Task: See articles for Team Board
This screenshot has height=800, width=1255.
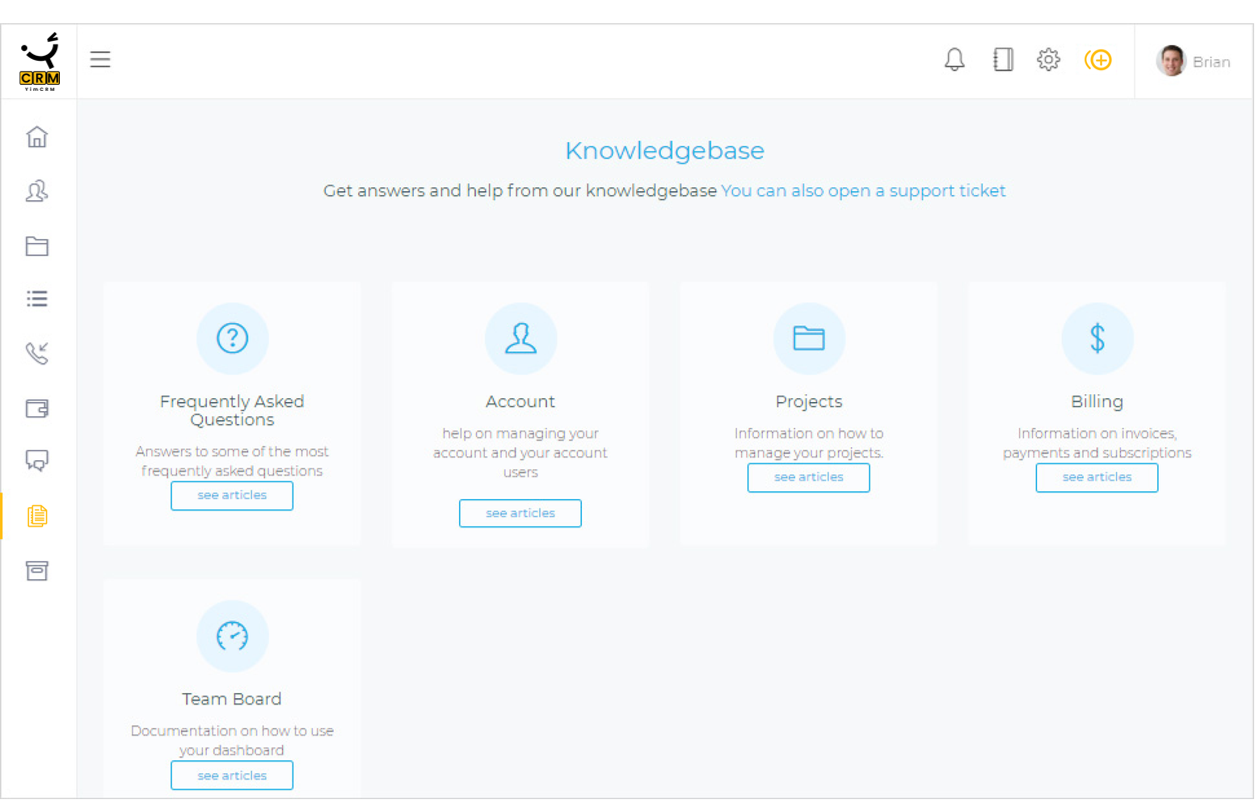Action: click(x=232, y=776)
